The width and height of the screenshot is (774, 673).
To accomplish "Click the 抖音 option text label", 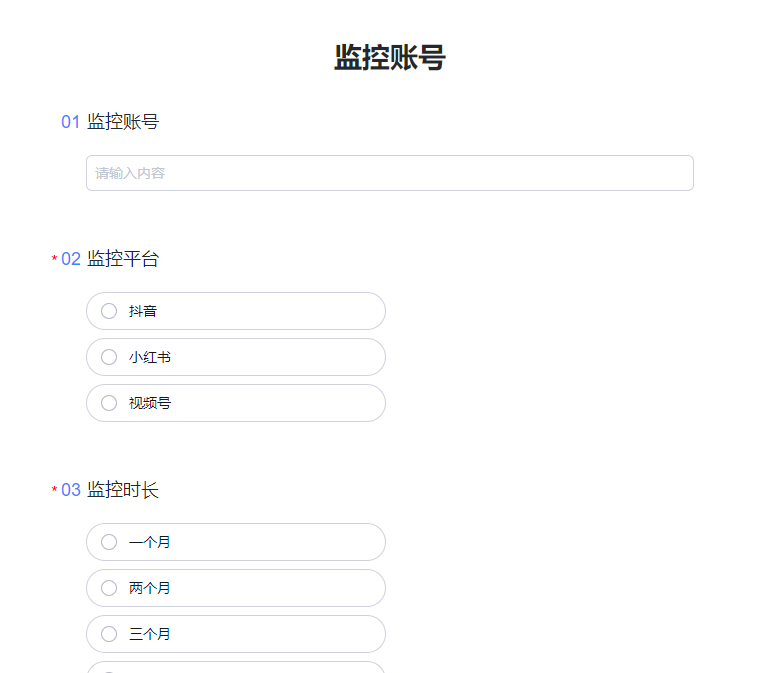I will [143, 311].
